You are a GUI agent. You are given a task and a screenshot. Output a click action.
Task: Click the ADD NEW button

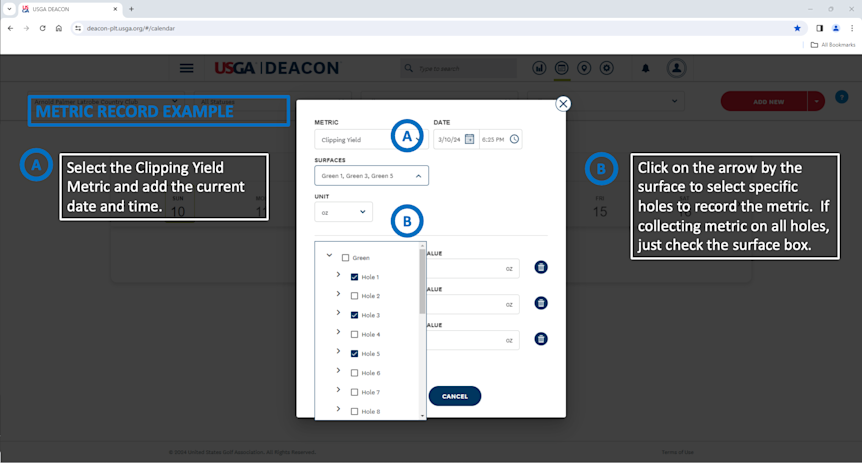(765, 102)
